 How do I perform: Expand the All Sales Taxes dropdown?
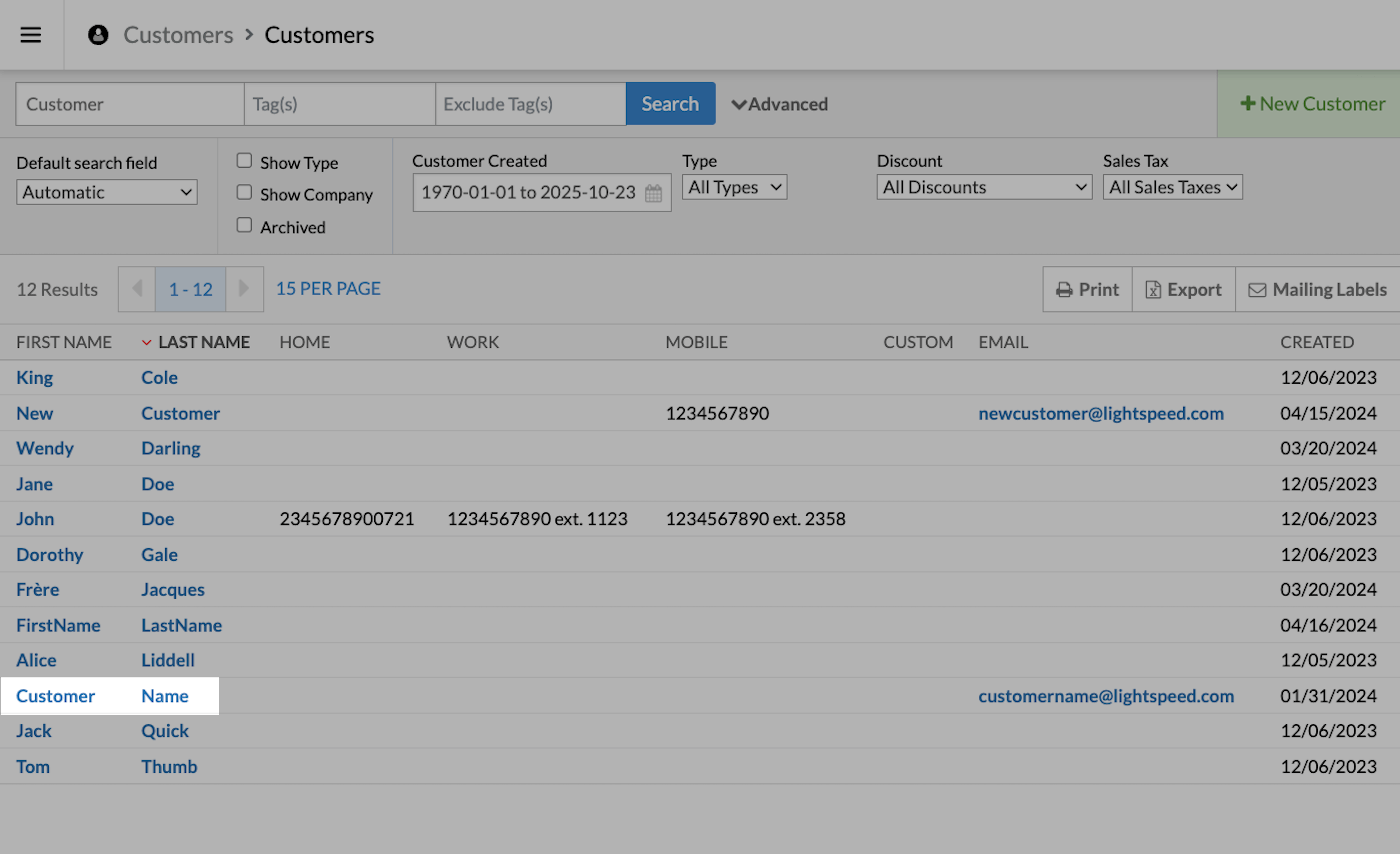(1172, 187)
